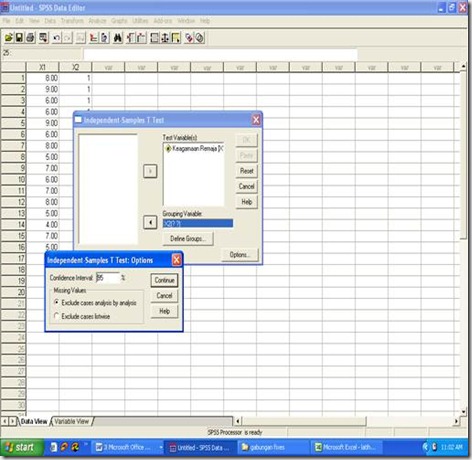This screenshot has height=460, width=472.
Task: Click the Confidence Interval input field
Action: pyautogui.click(x=108, y=278)
